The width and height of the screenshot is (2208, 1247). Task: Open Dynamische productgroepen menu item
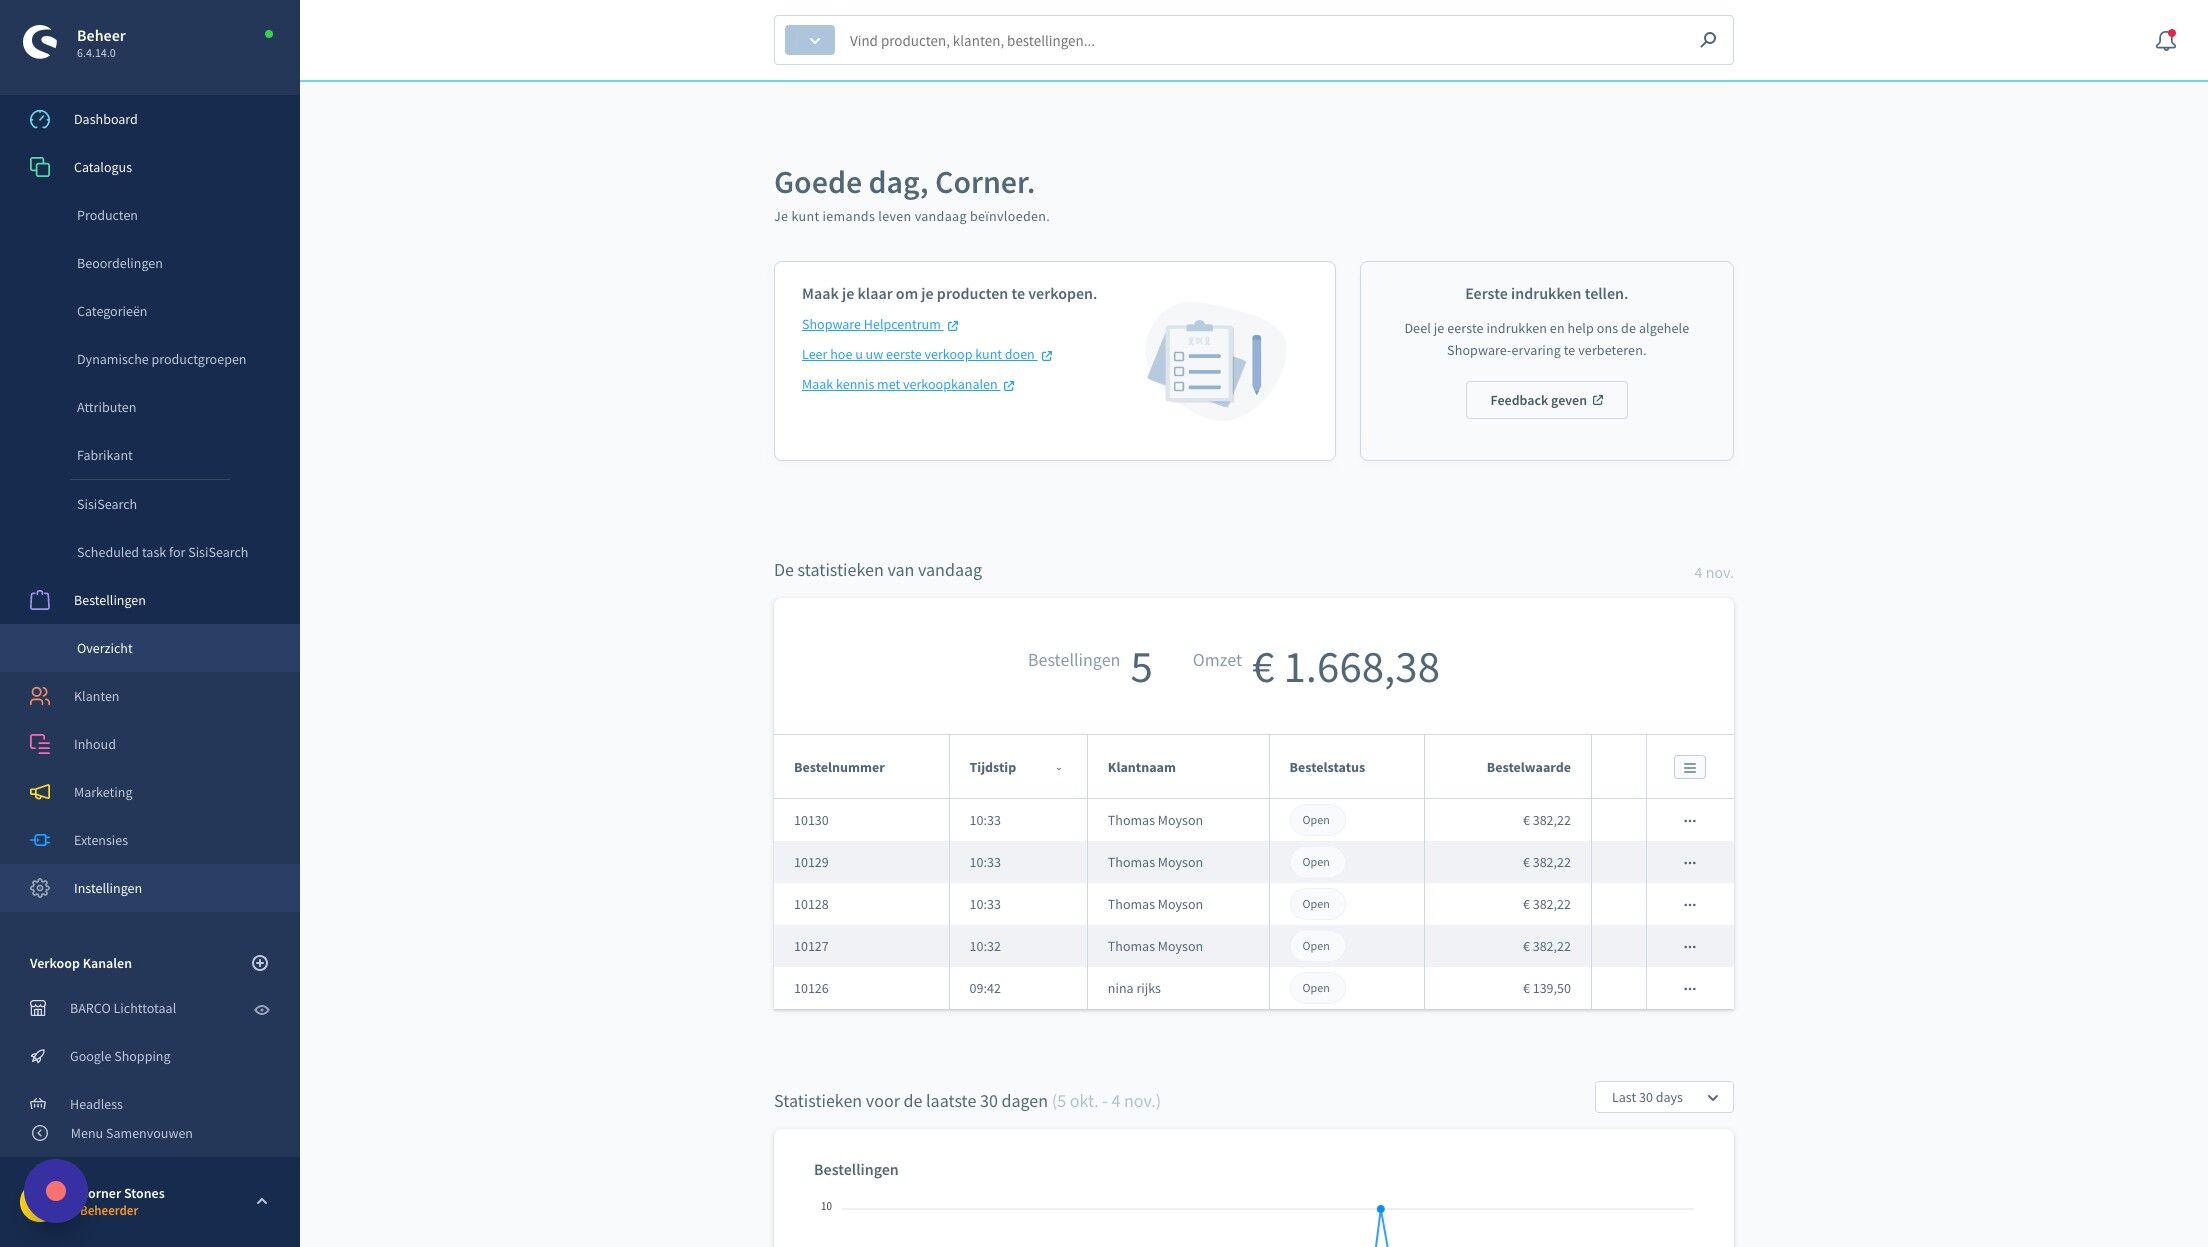(161, 359)
